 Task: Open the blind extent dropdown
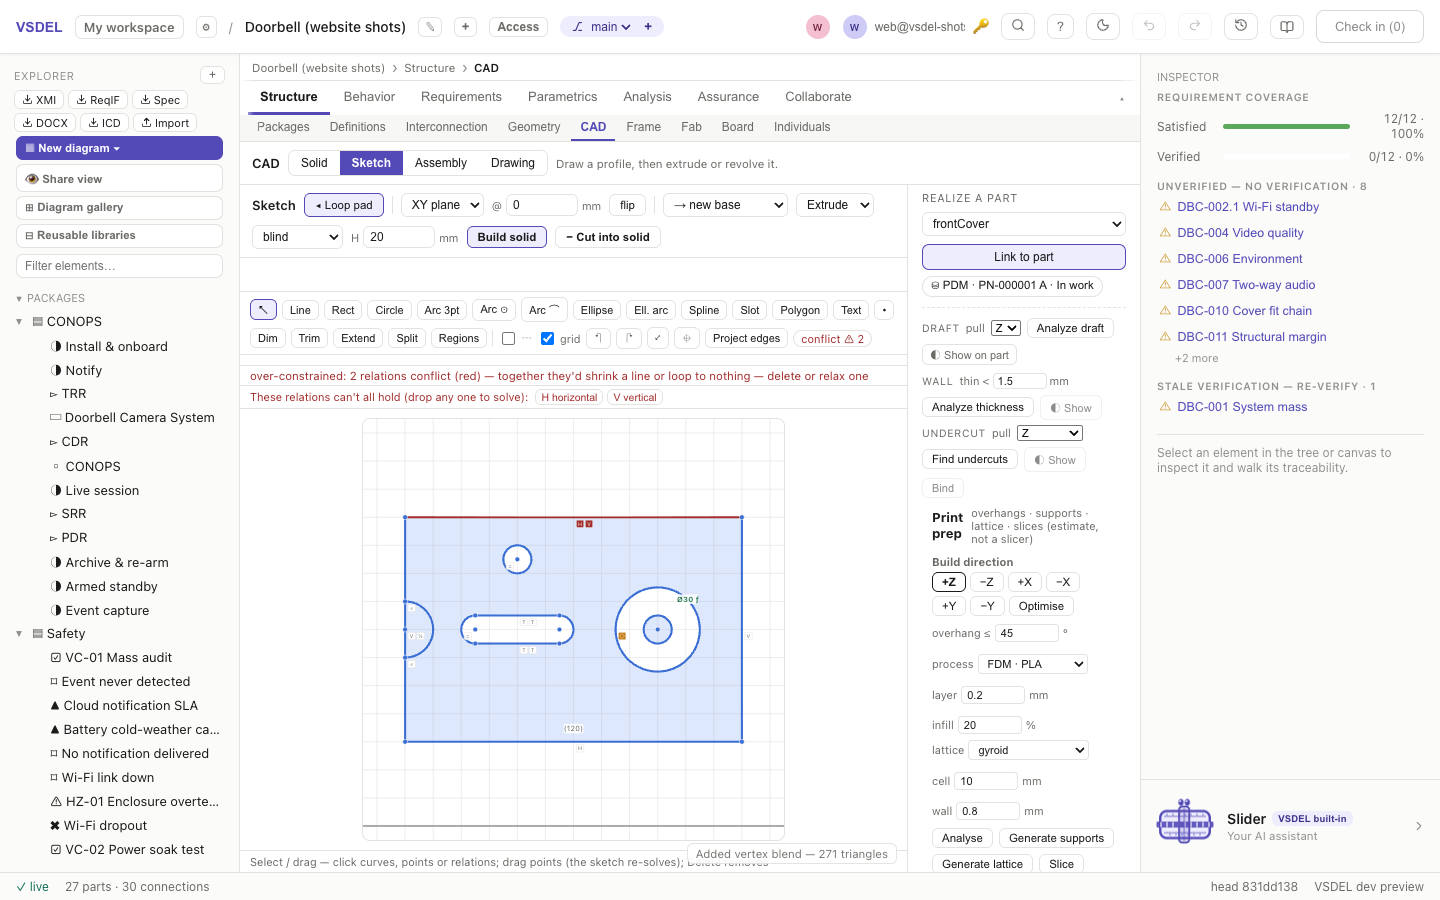coord(298,237)
